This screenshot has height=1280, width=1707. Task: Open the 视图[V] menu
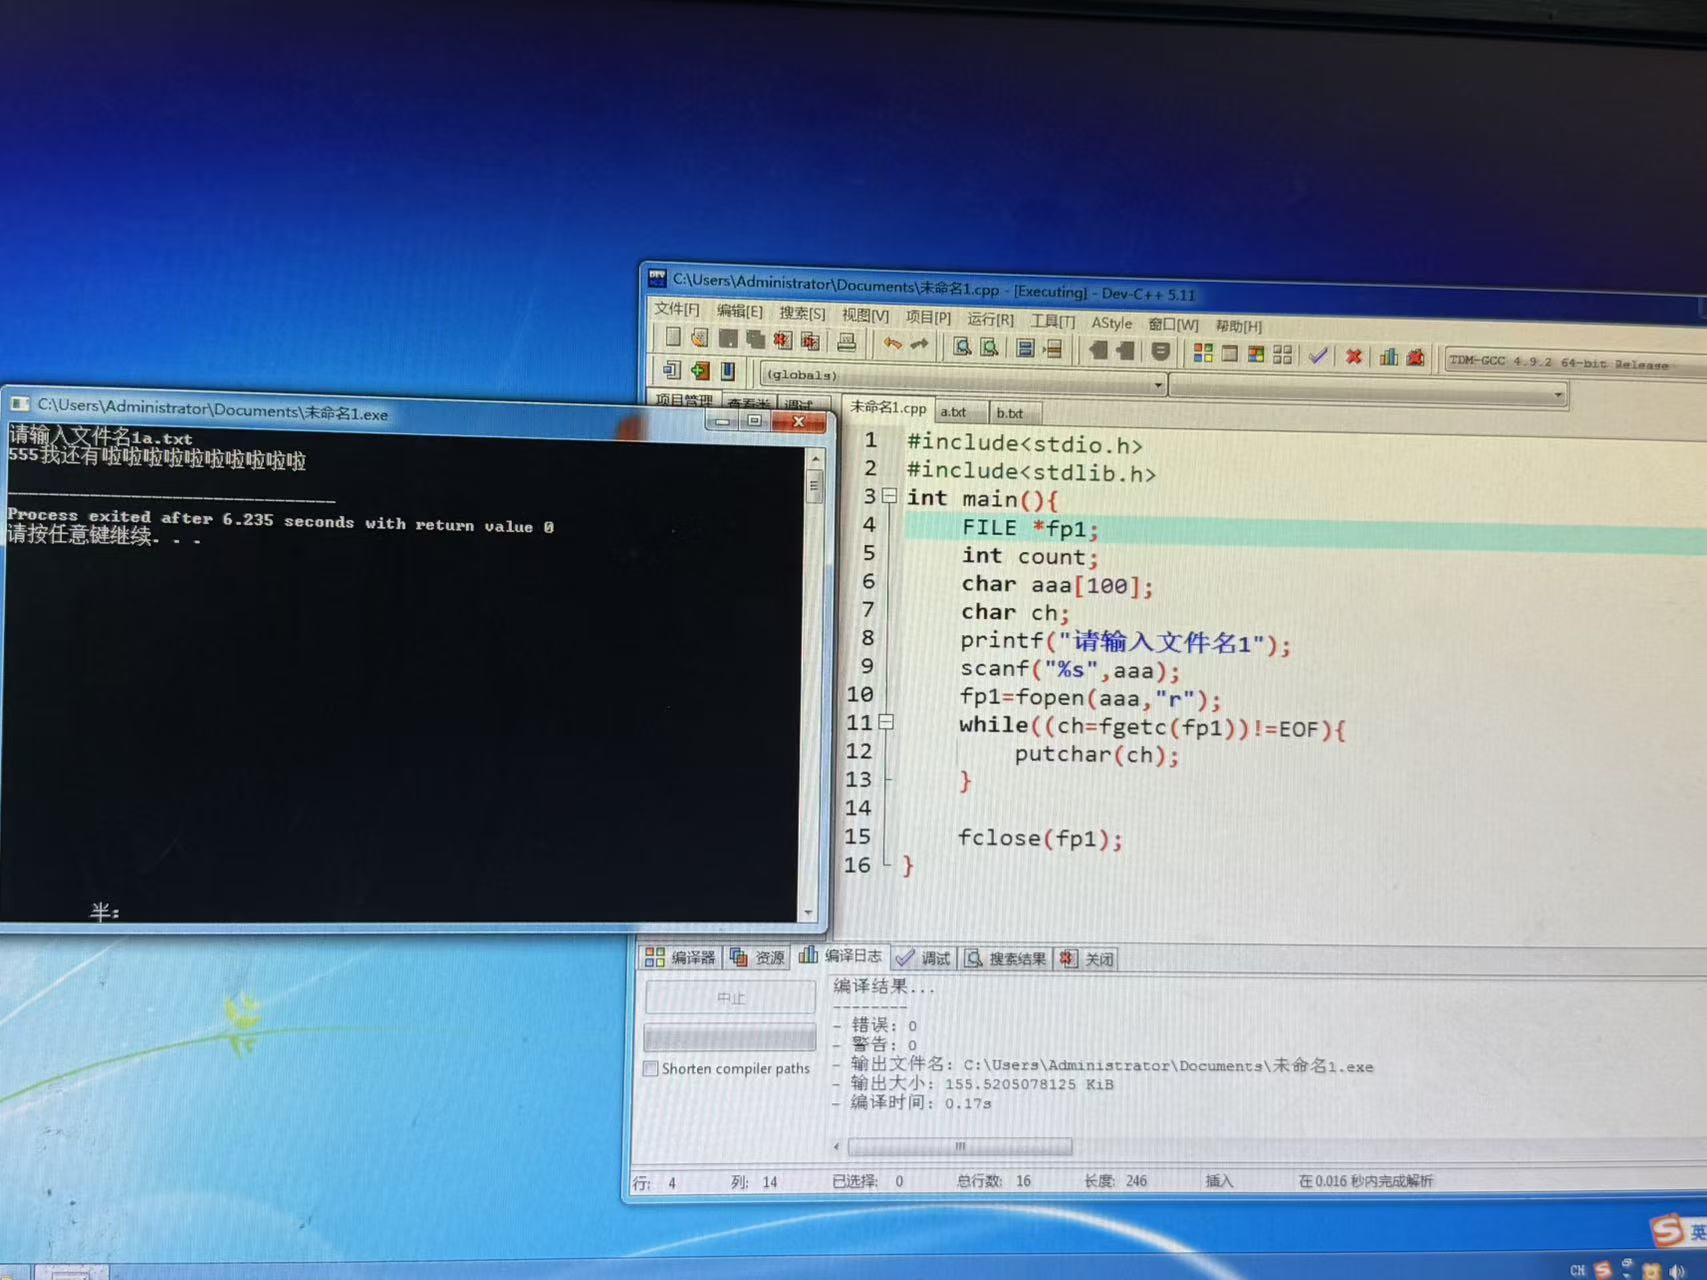click(865, 315)
